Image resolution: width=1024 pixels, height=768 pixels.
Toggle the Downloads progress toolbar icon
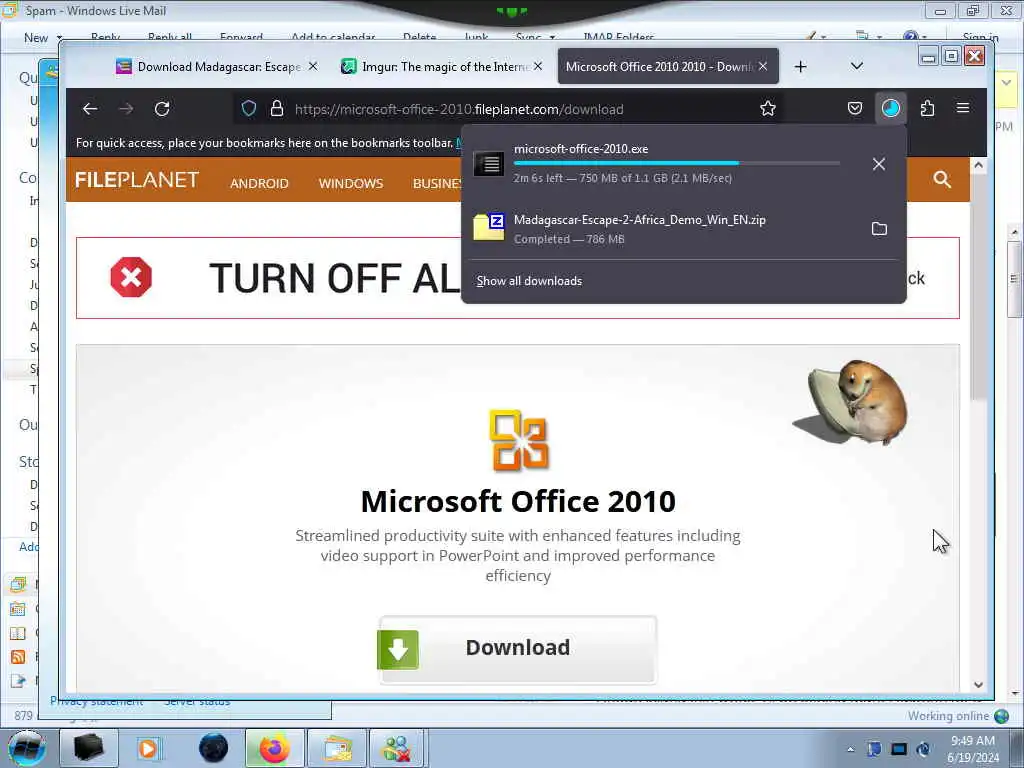click(891, 108)
